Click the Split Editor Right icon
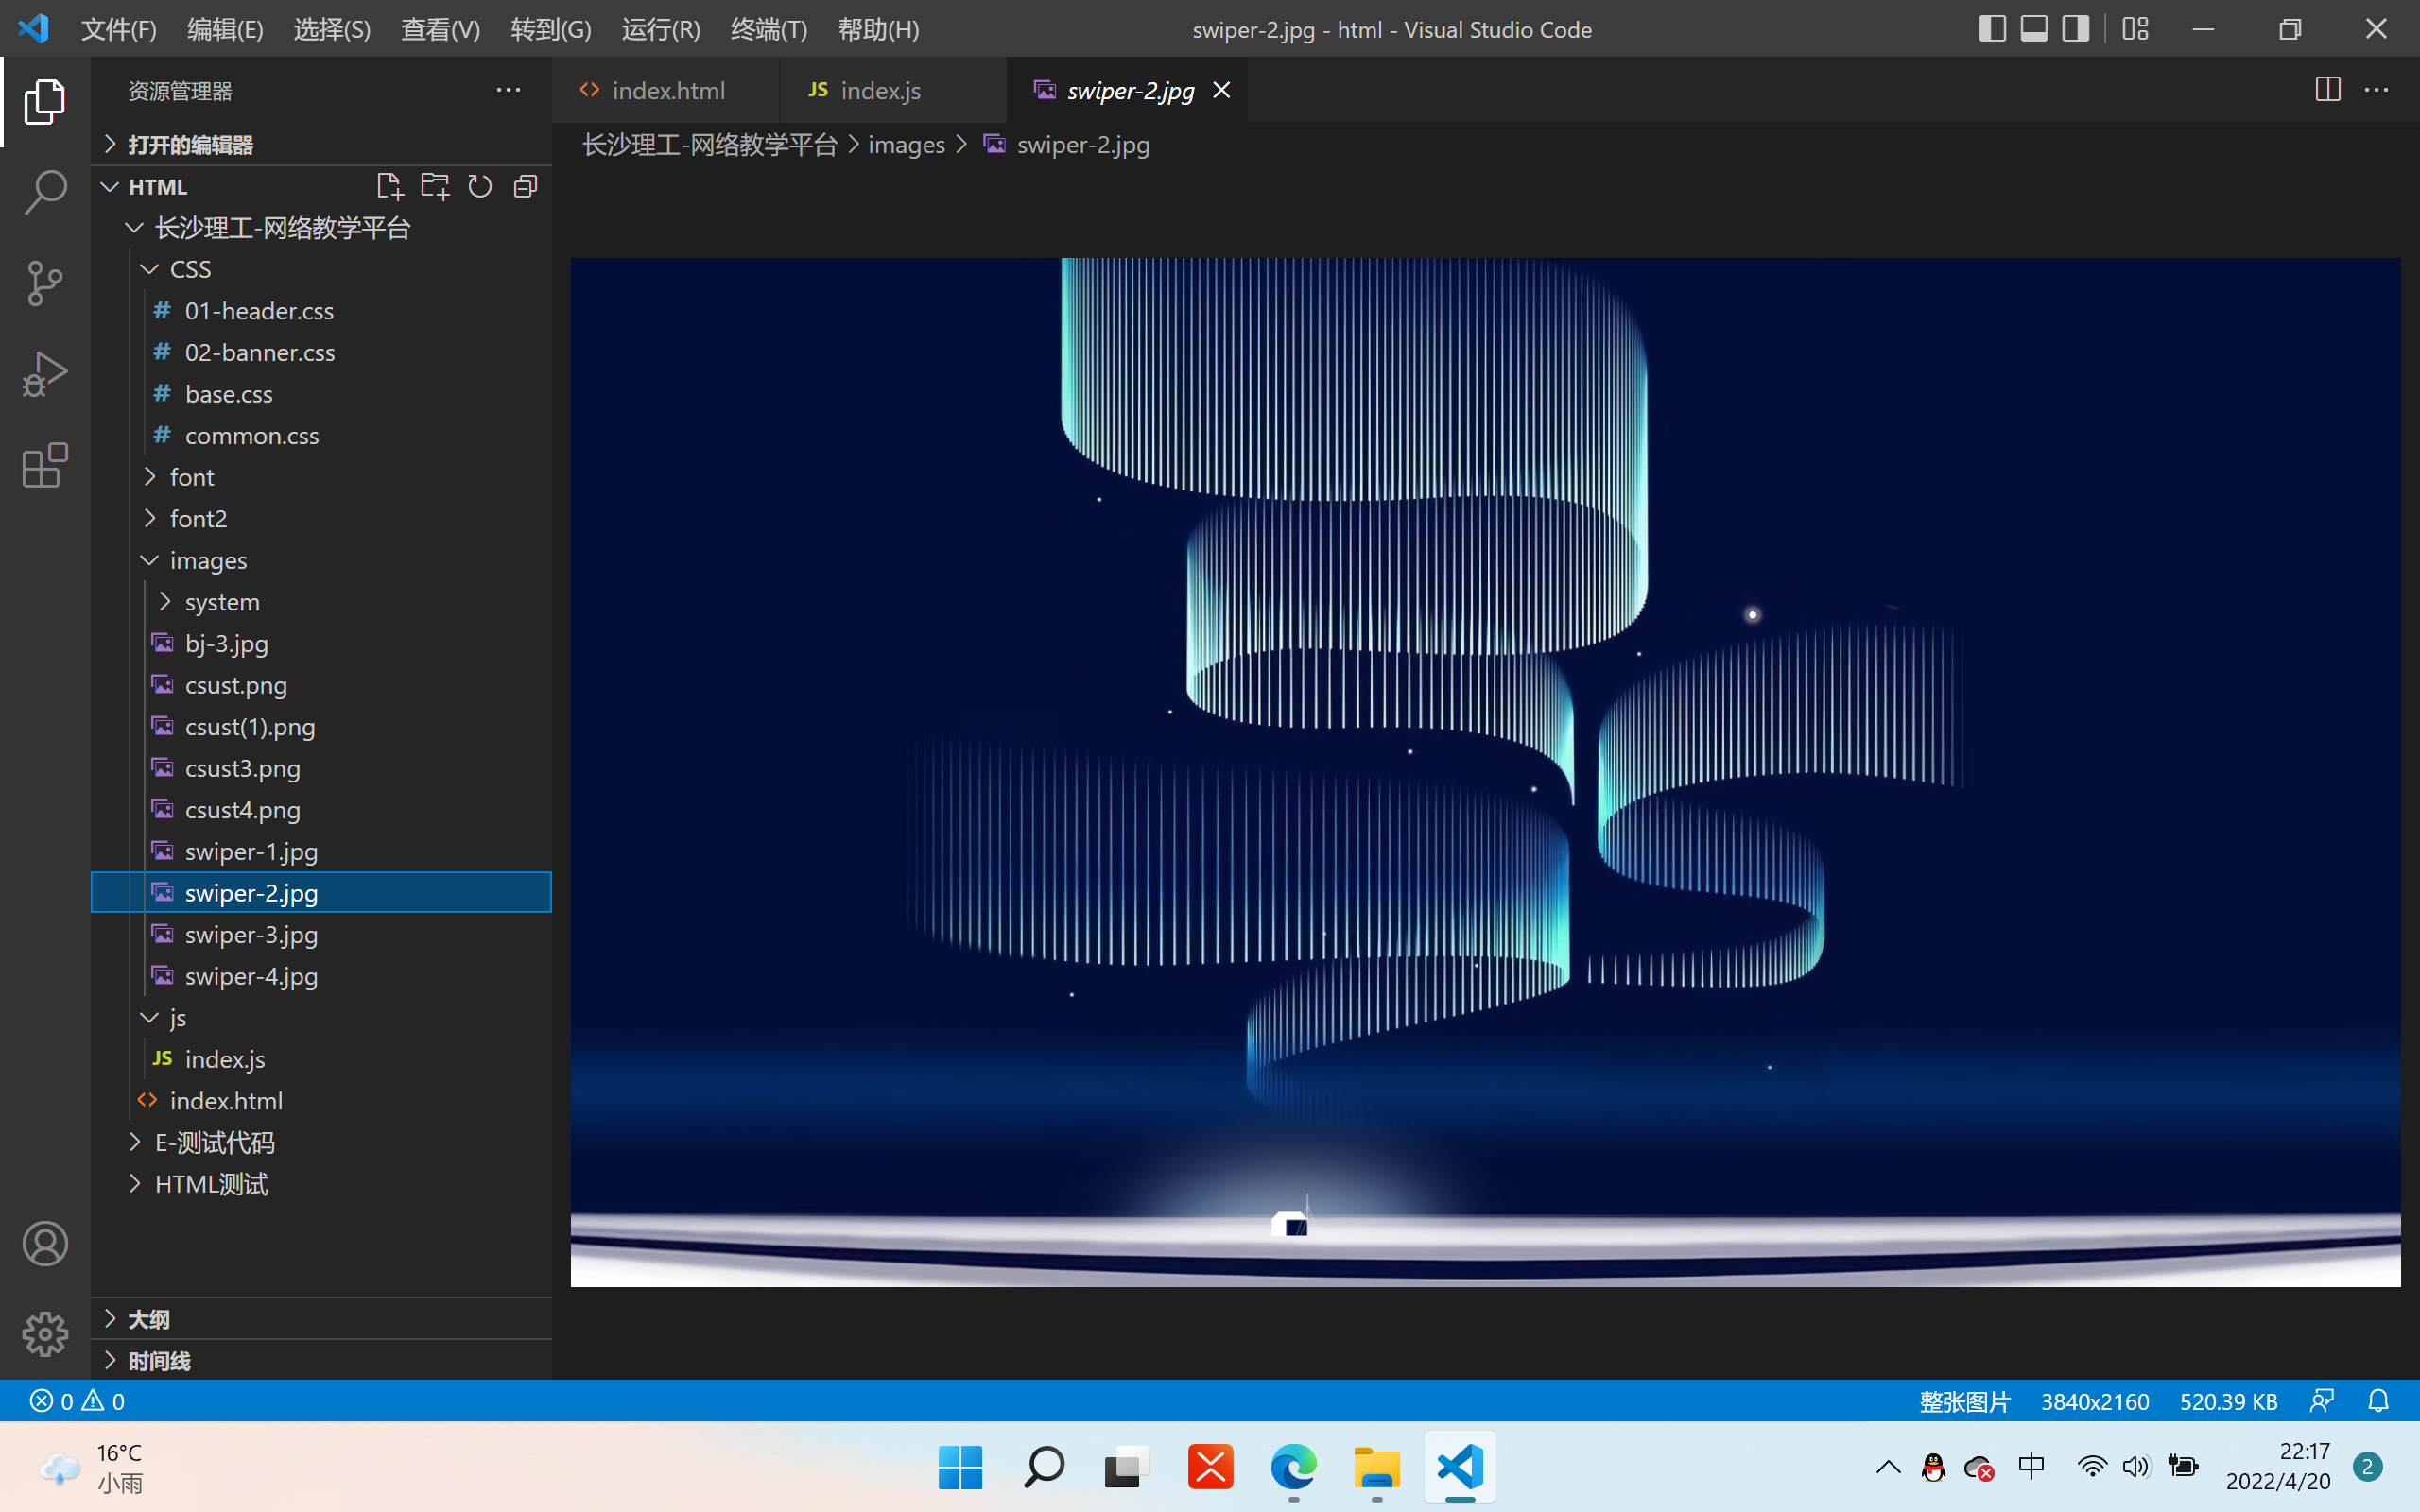Screen dimensions: 2420x1512 pos(2327,90)
